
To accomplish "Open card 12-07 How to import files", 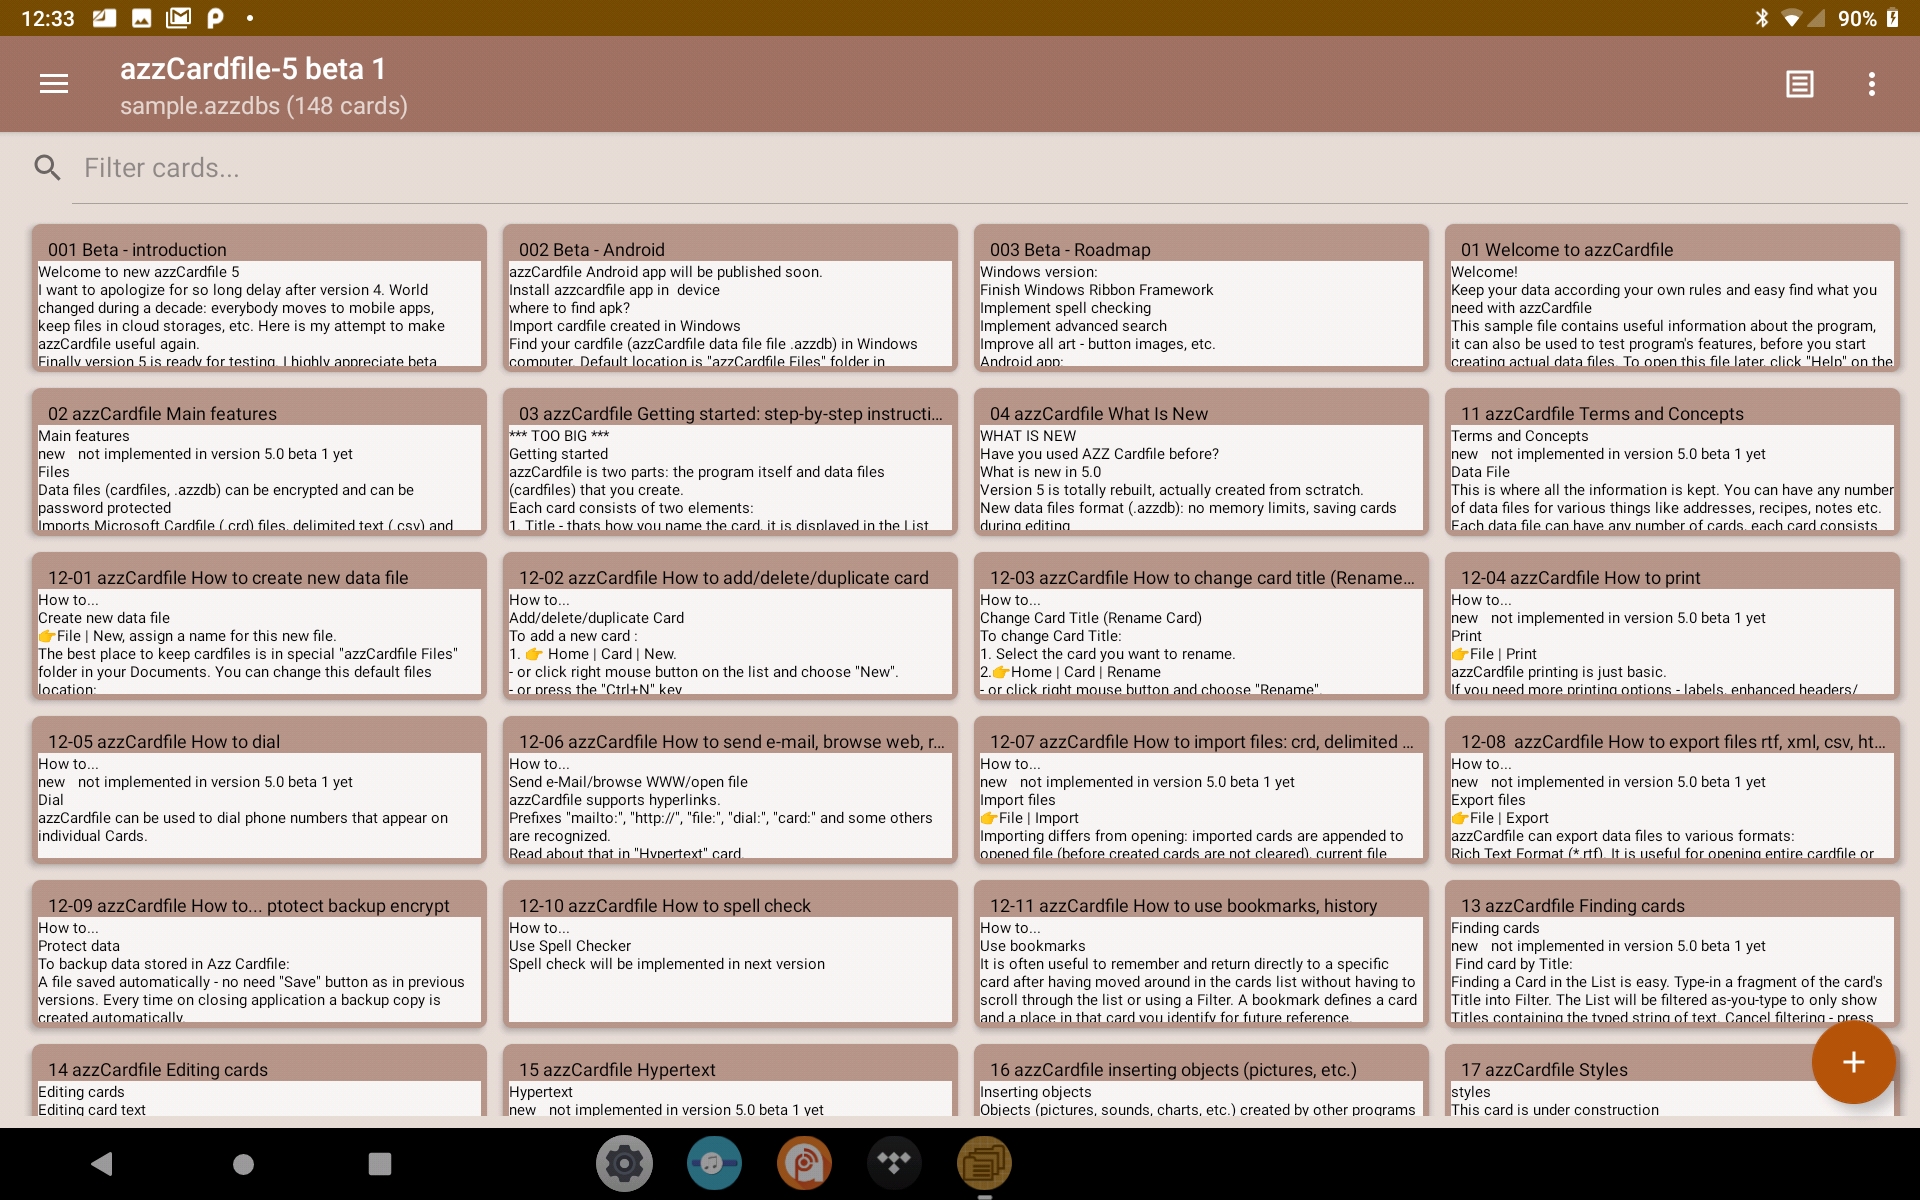I will coord(1201,789).
